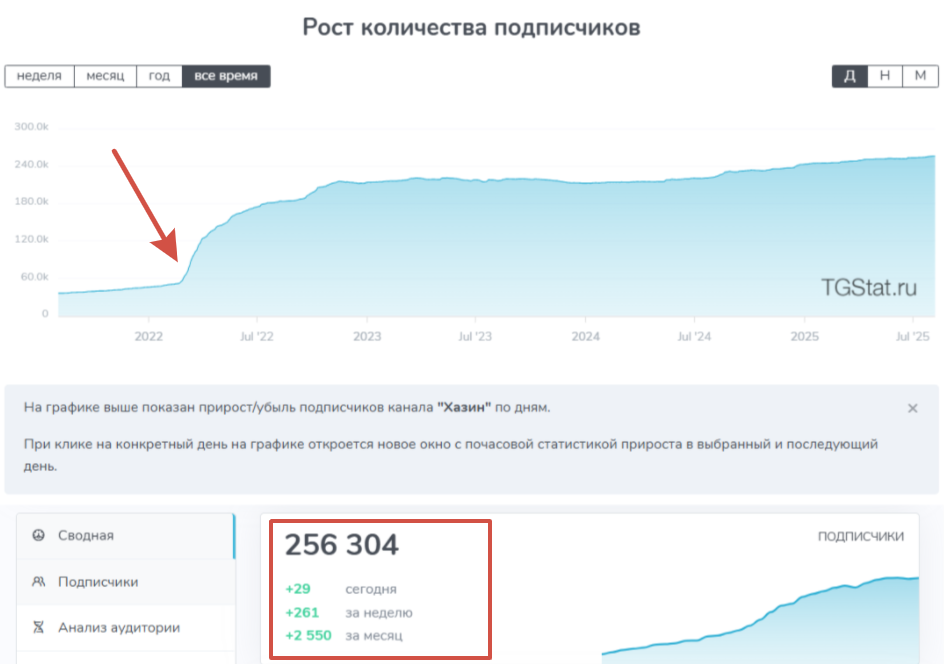This screenshot has width=944, height=664.
Task: Open the Сводная sidebar section
Action: click(x=125, y=536)
